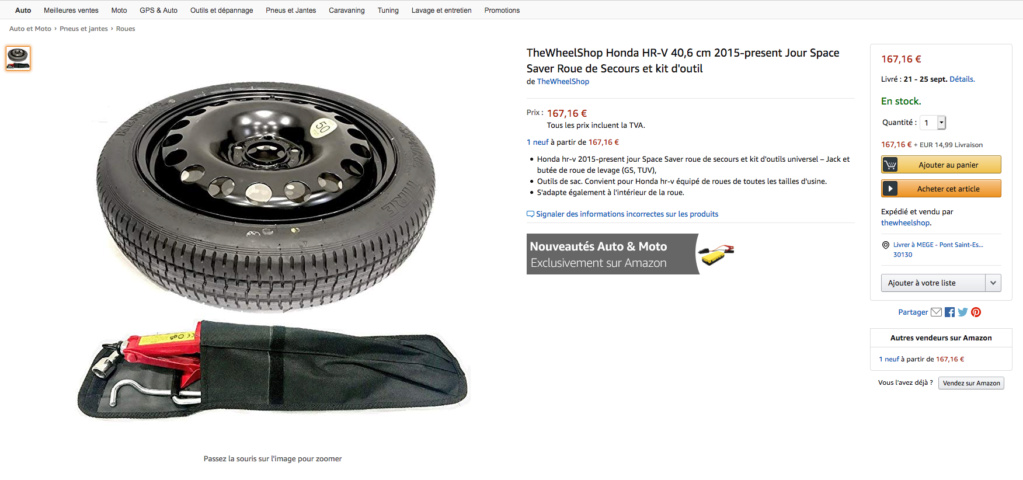
Task: Open the Caravaning menu item
Action: coord(346,10)
